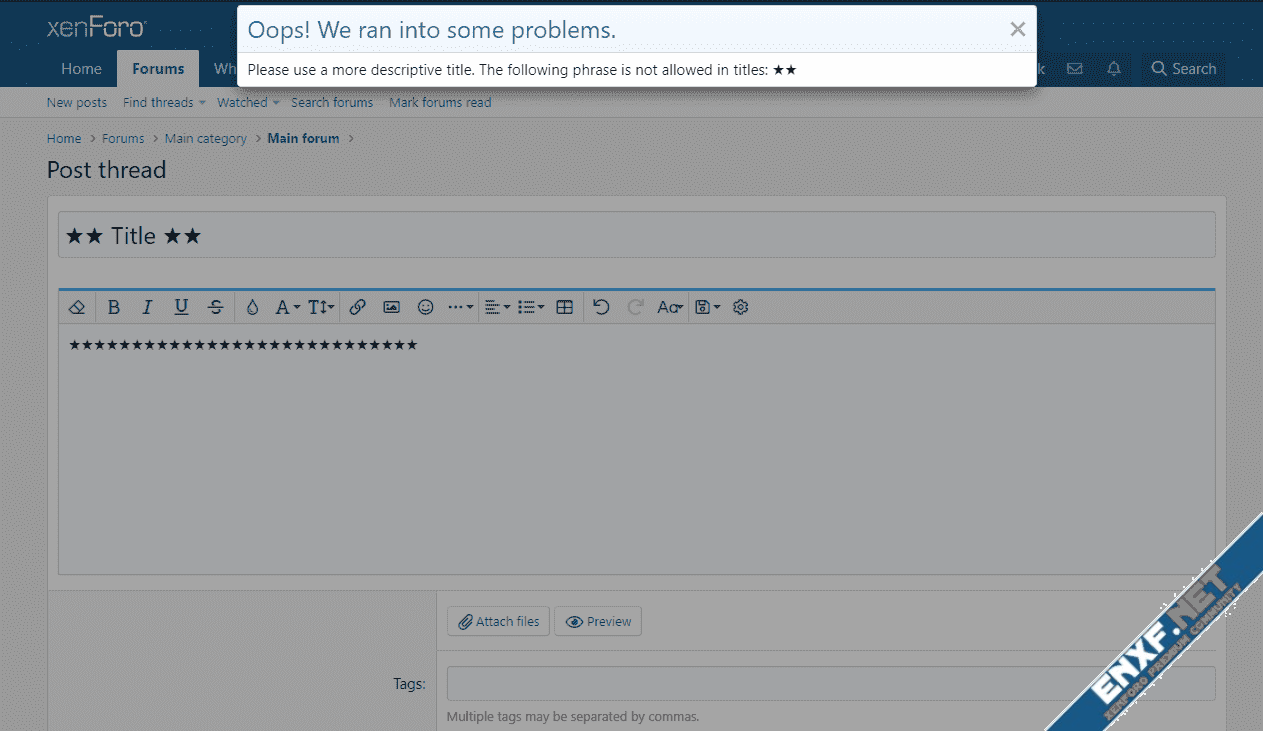
Task: Open the text color droplet picker
Action: point(252,308)
